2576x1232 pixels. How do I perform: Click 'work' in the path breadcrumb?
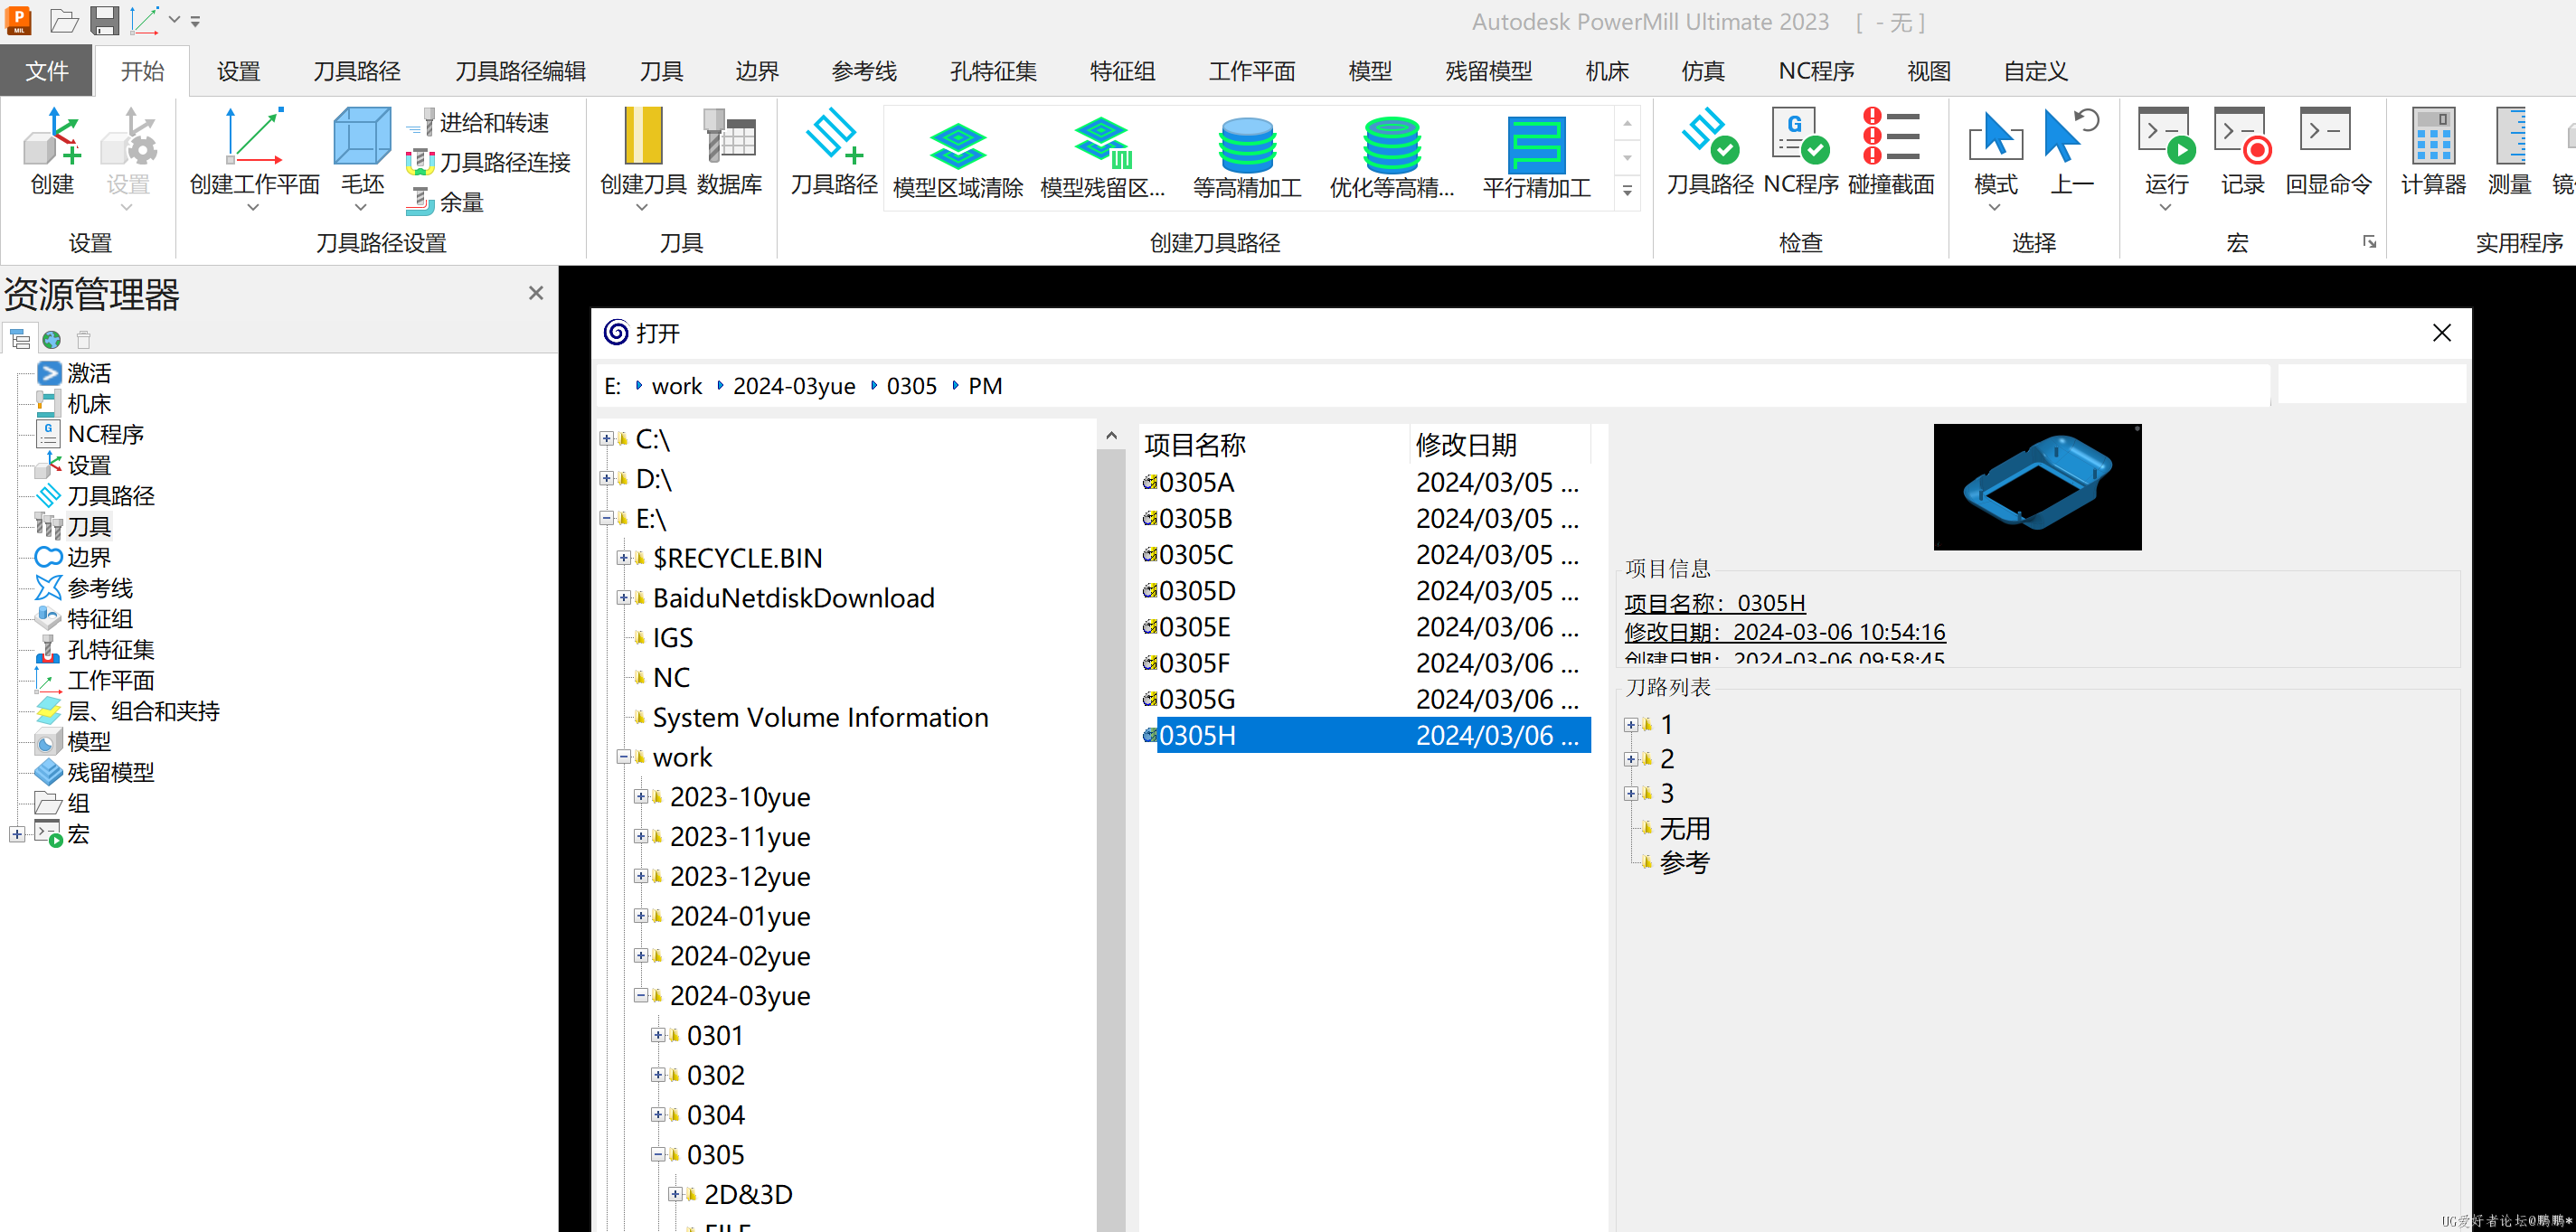tap(677, 386)
